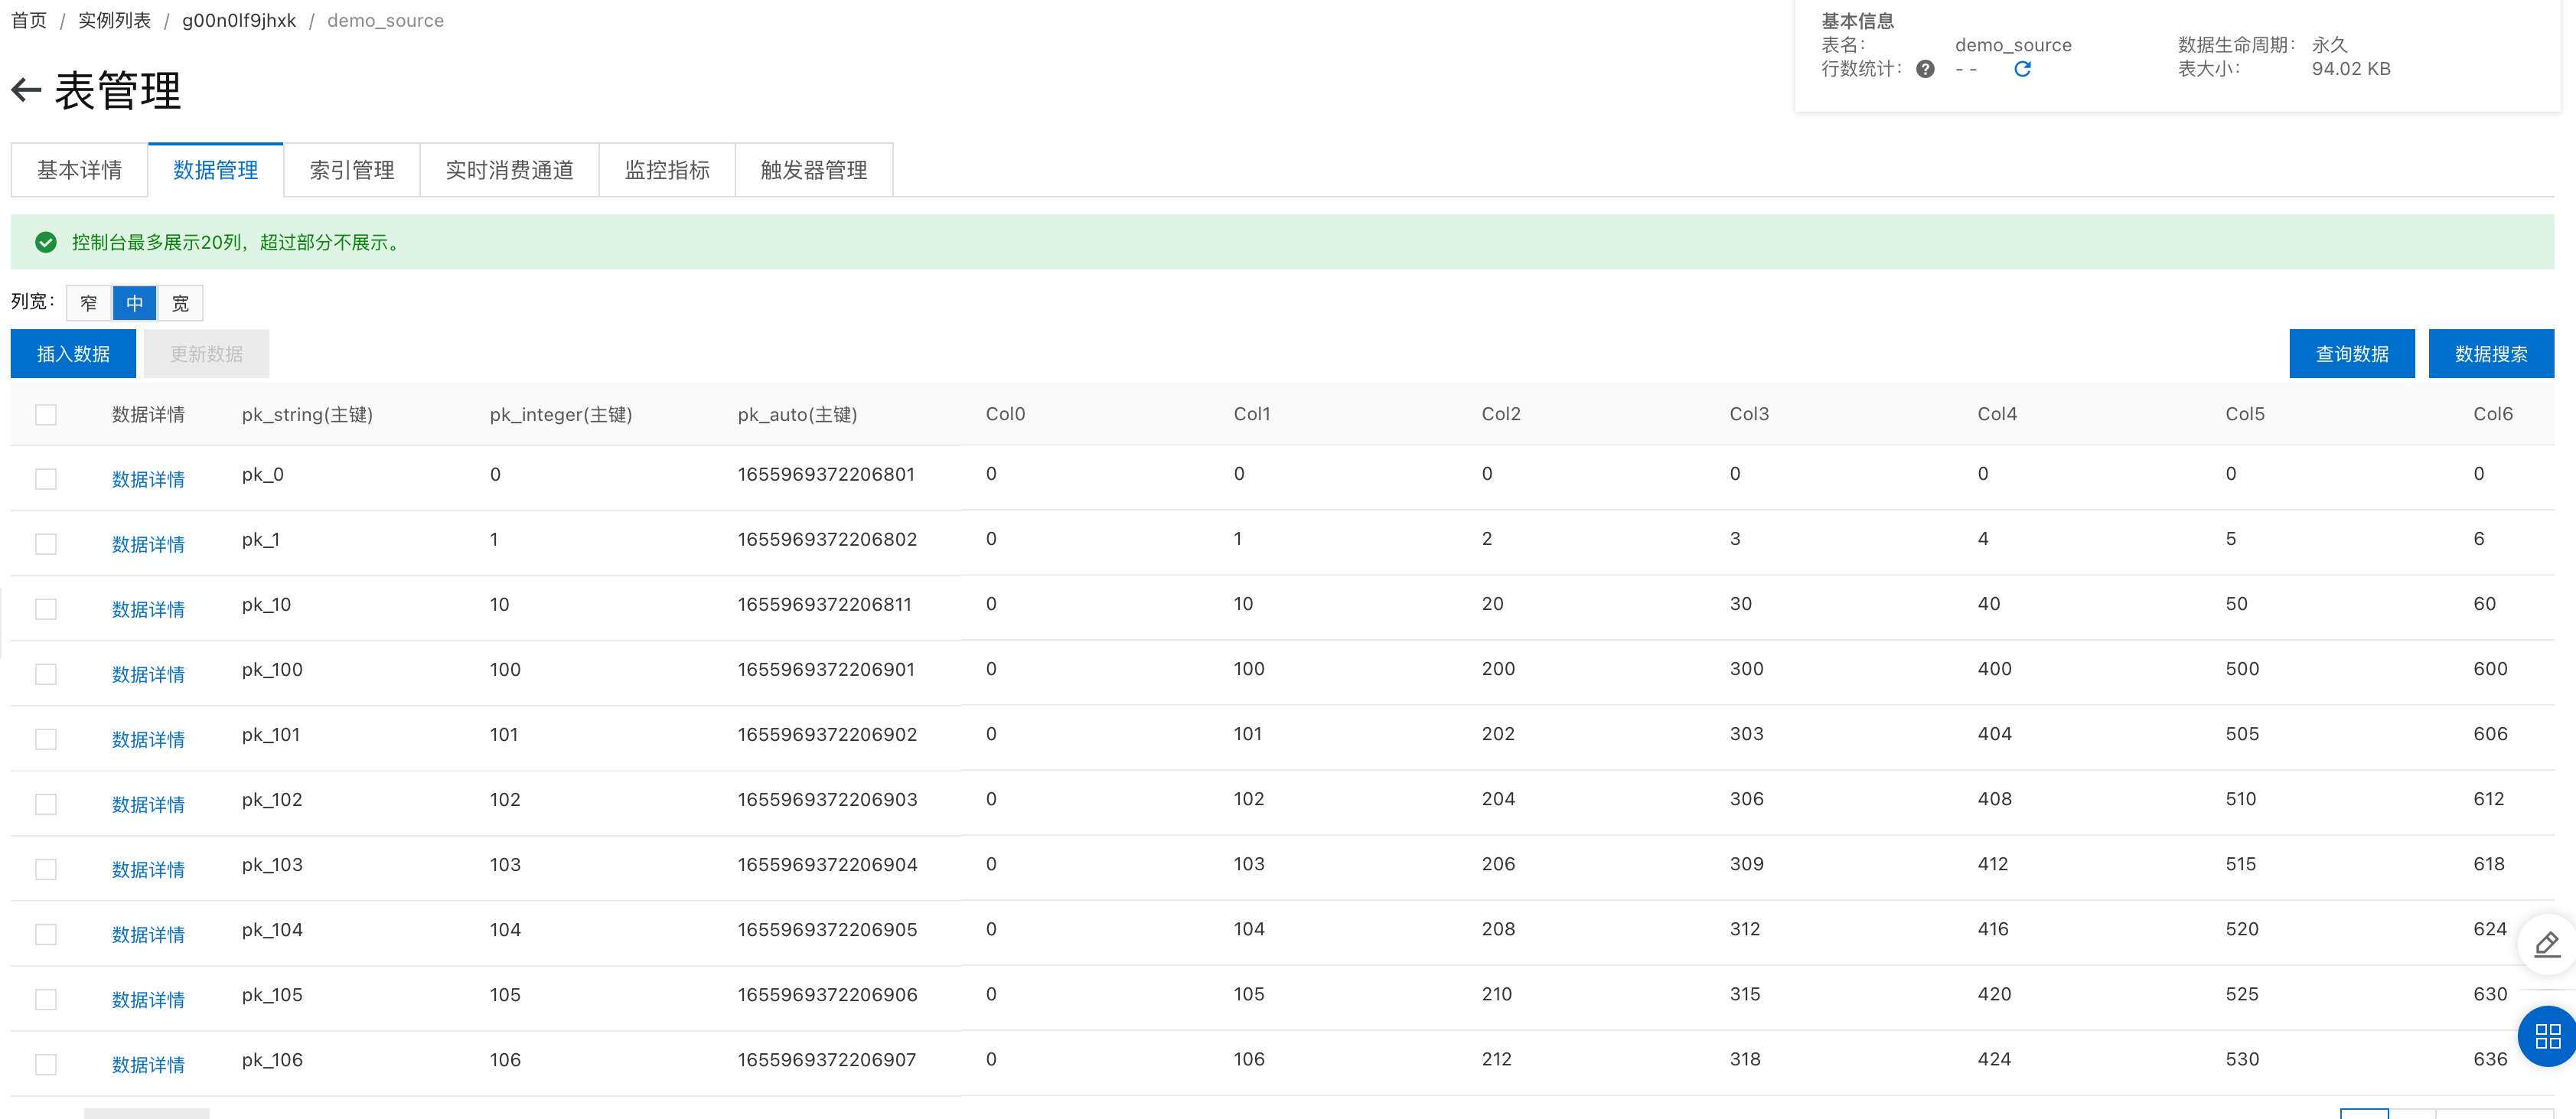Check the row checkbox for pk_101

tap(46, 739)
